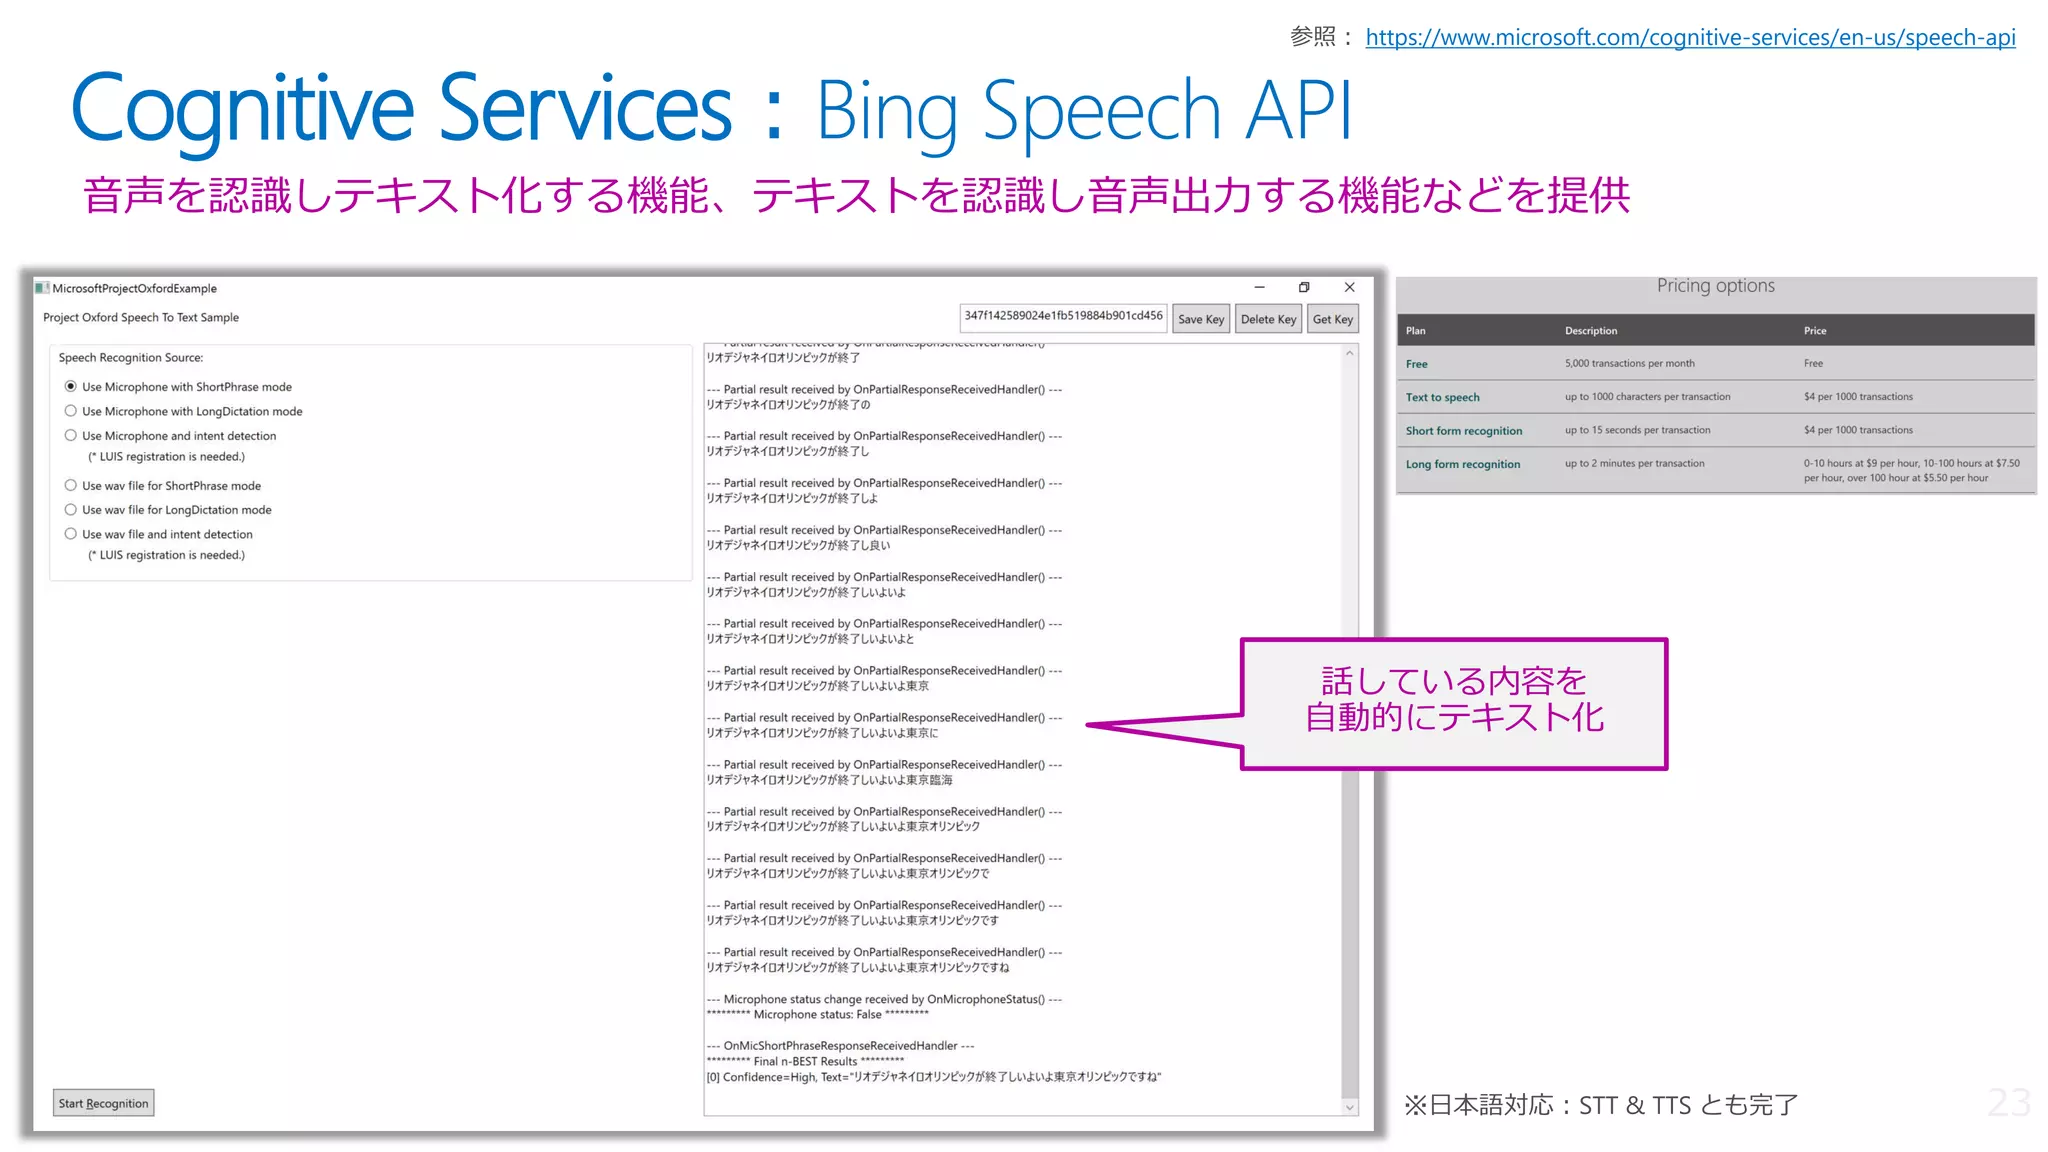The image size is (2048, 1152).
Task: Click the Final n-BEST Results line
Action: coord(805,1061)
